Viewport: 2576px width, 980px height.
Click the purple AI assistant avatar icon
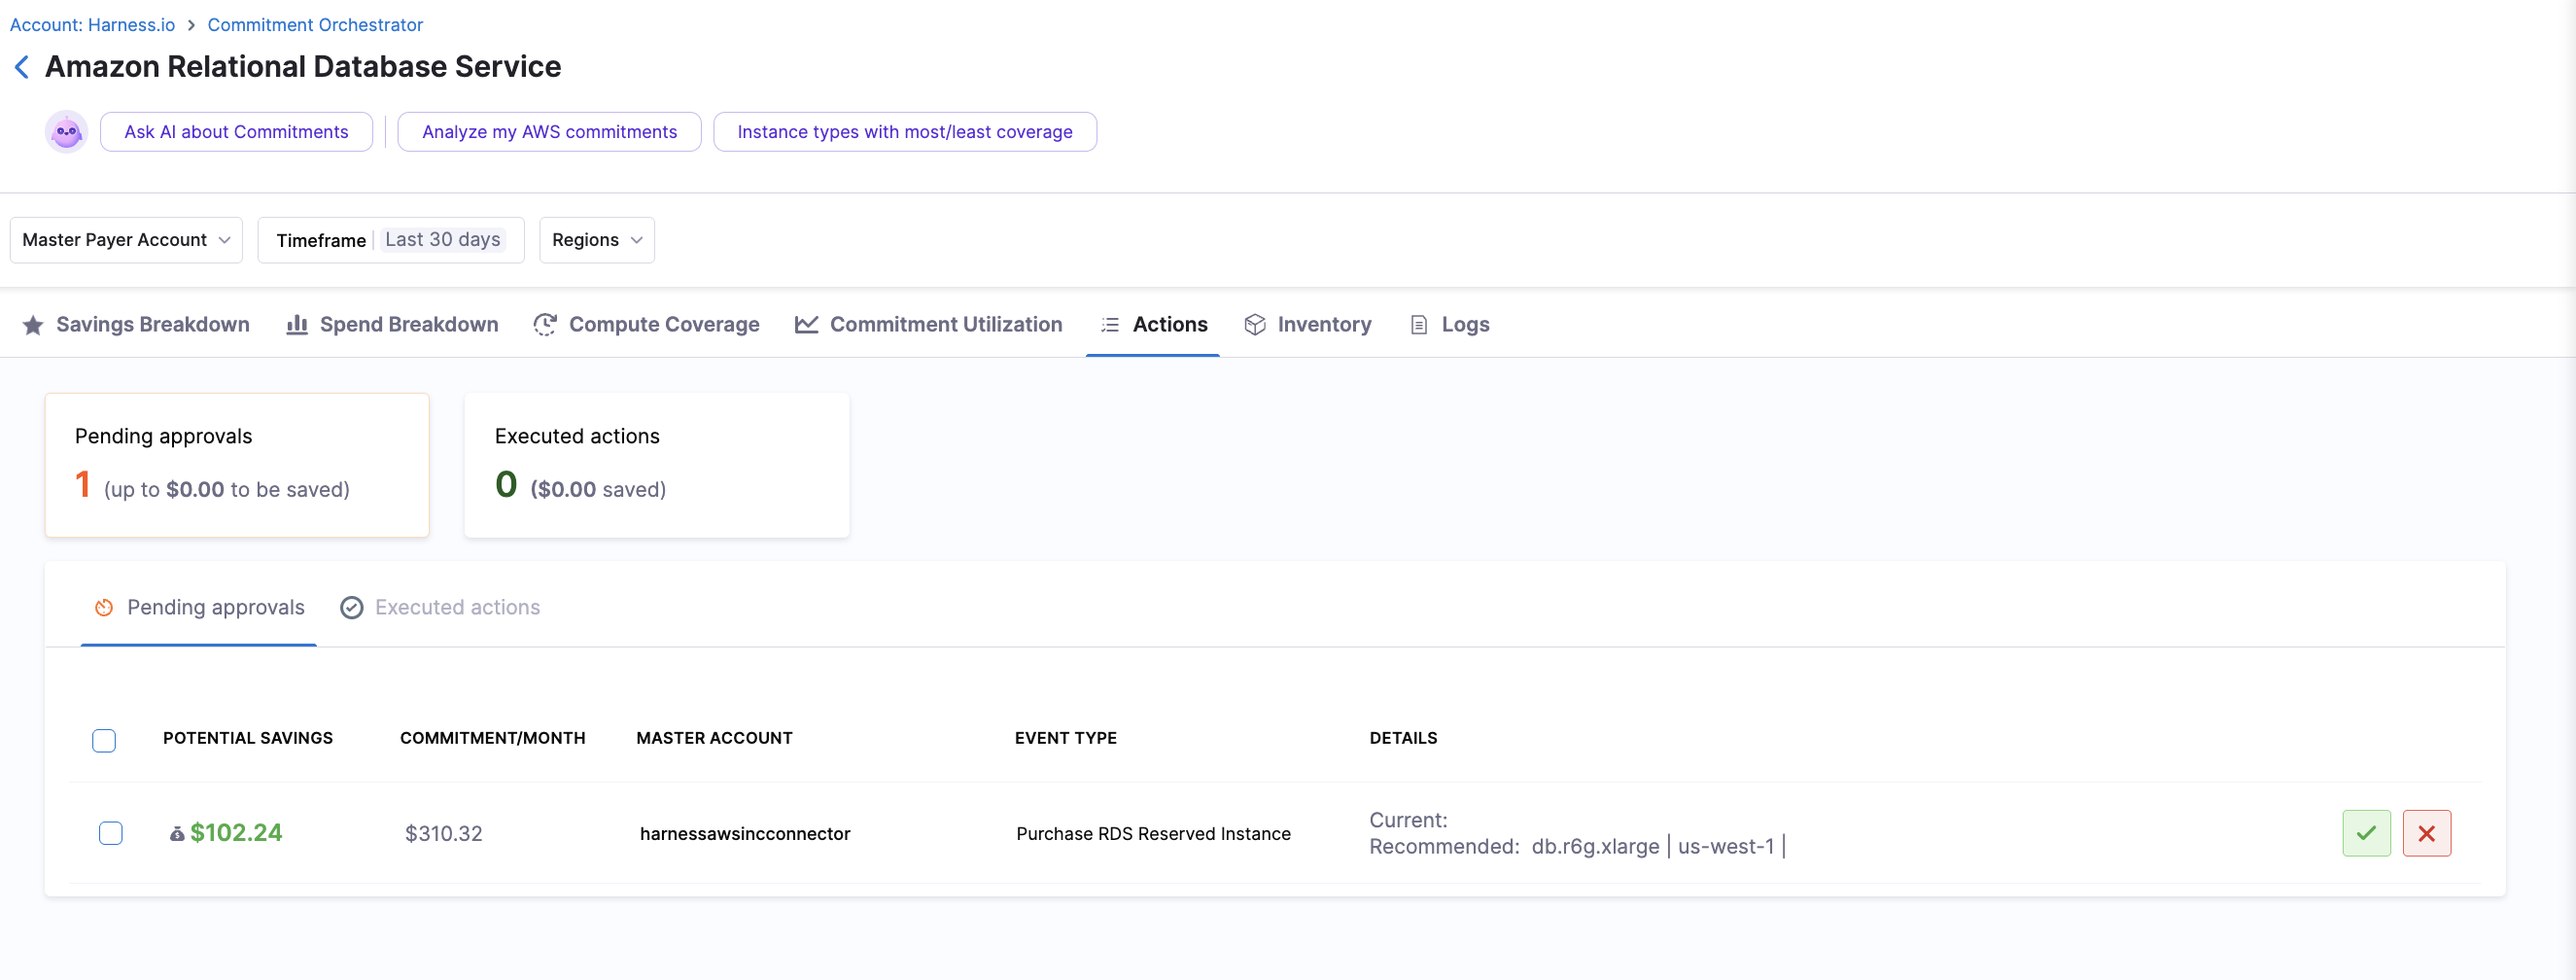click(x=66, y=132)
